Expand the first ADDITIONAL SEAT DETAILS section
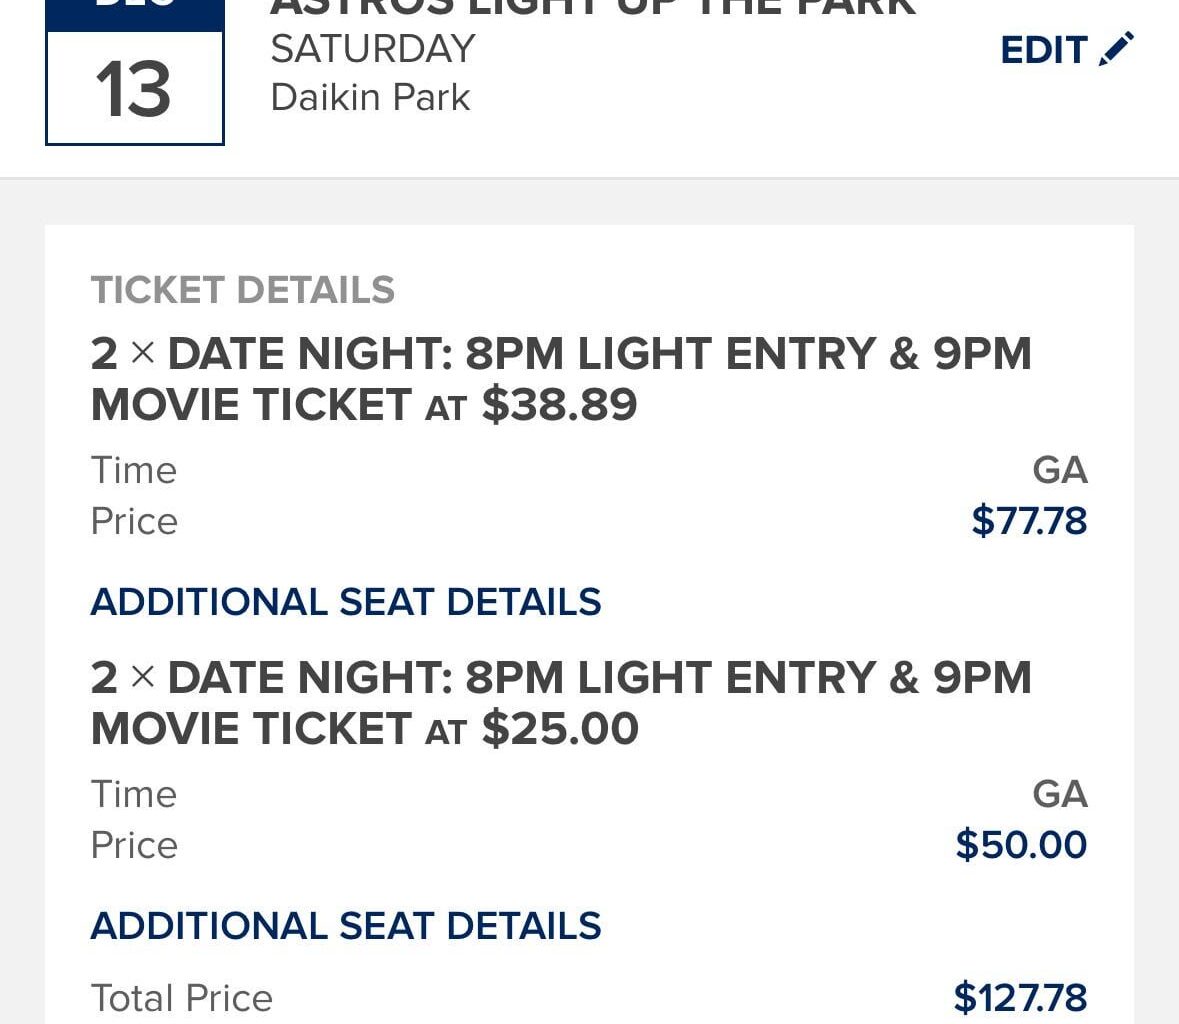1179x1024 pixels. pyautogui.click(x=346, y=602)
